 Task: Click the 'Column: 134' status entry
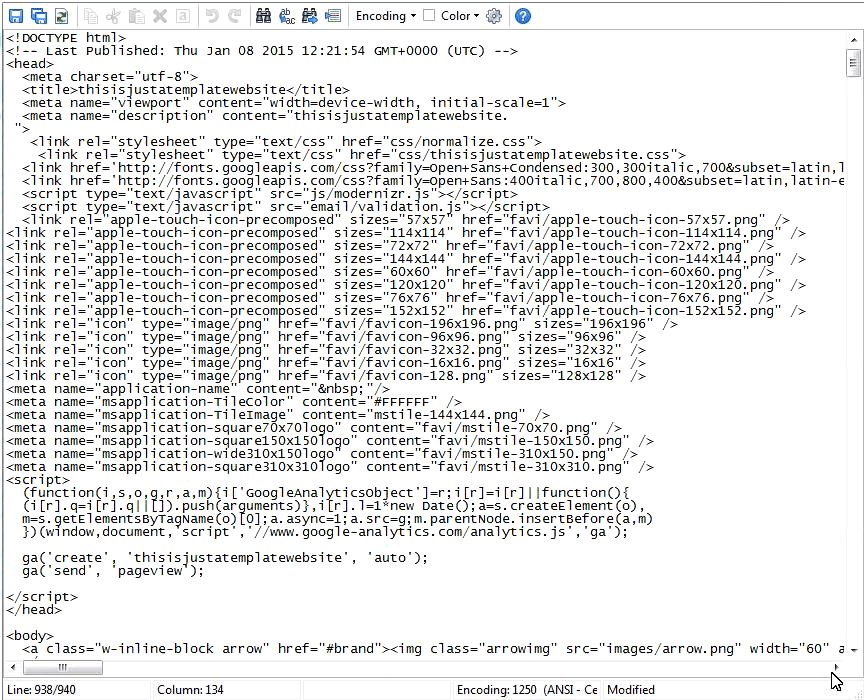[190, 690]
